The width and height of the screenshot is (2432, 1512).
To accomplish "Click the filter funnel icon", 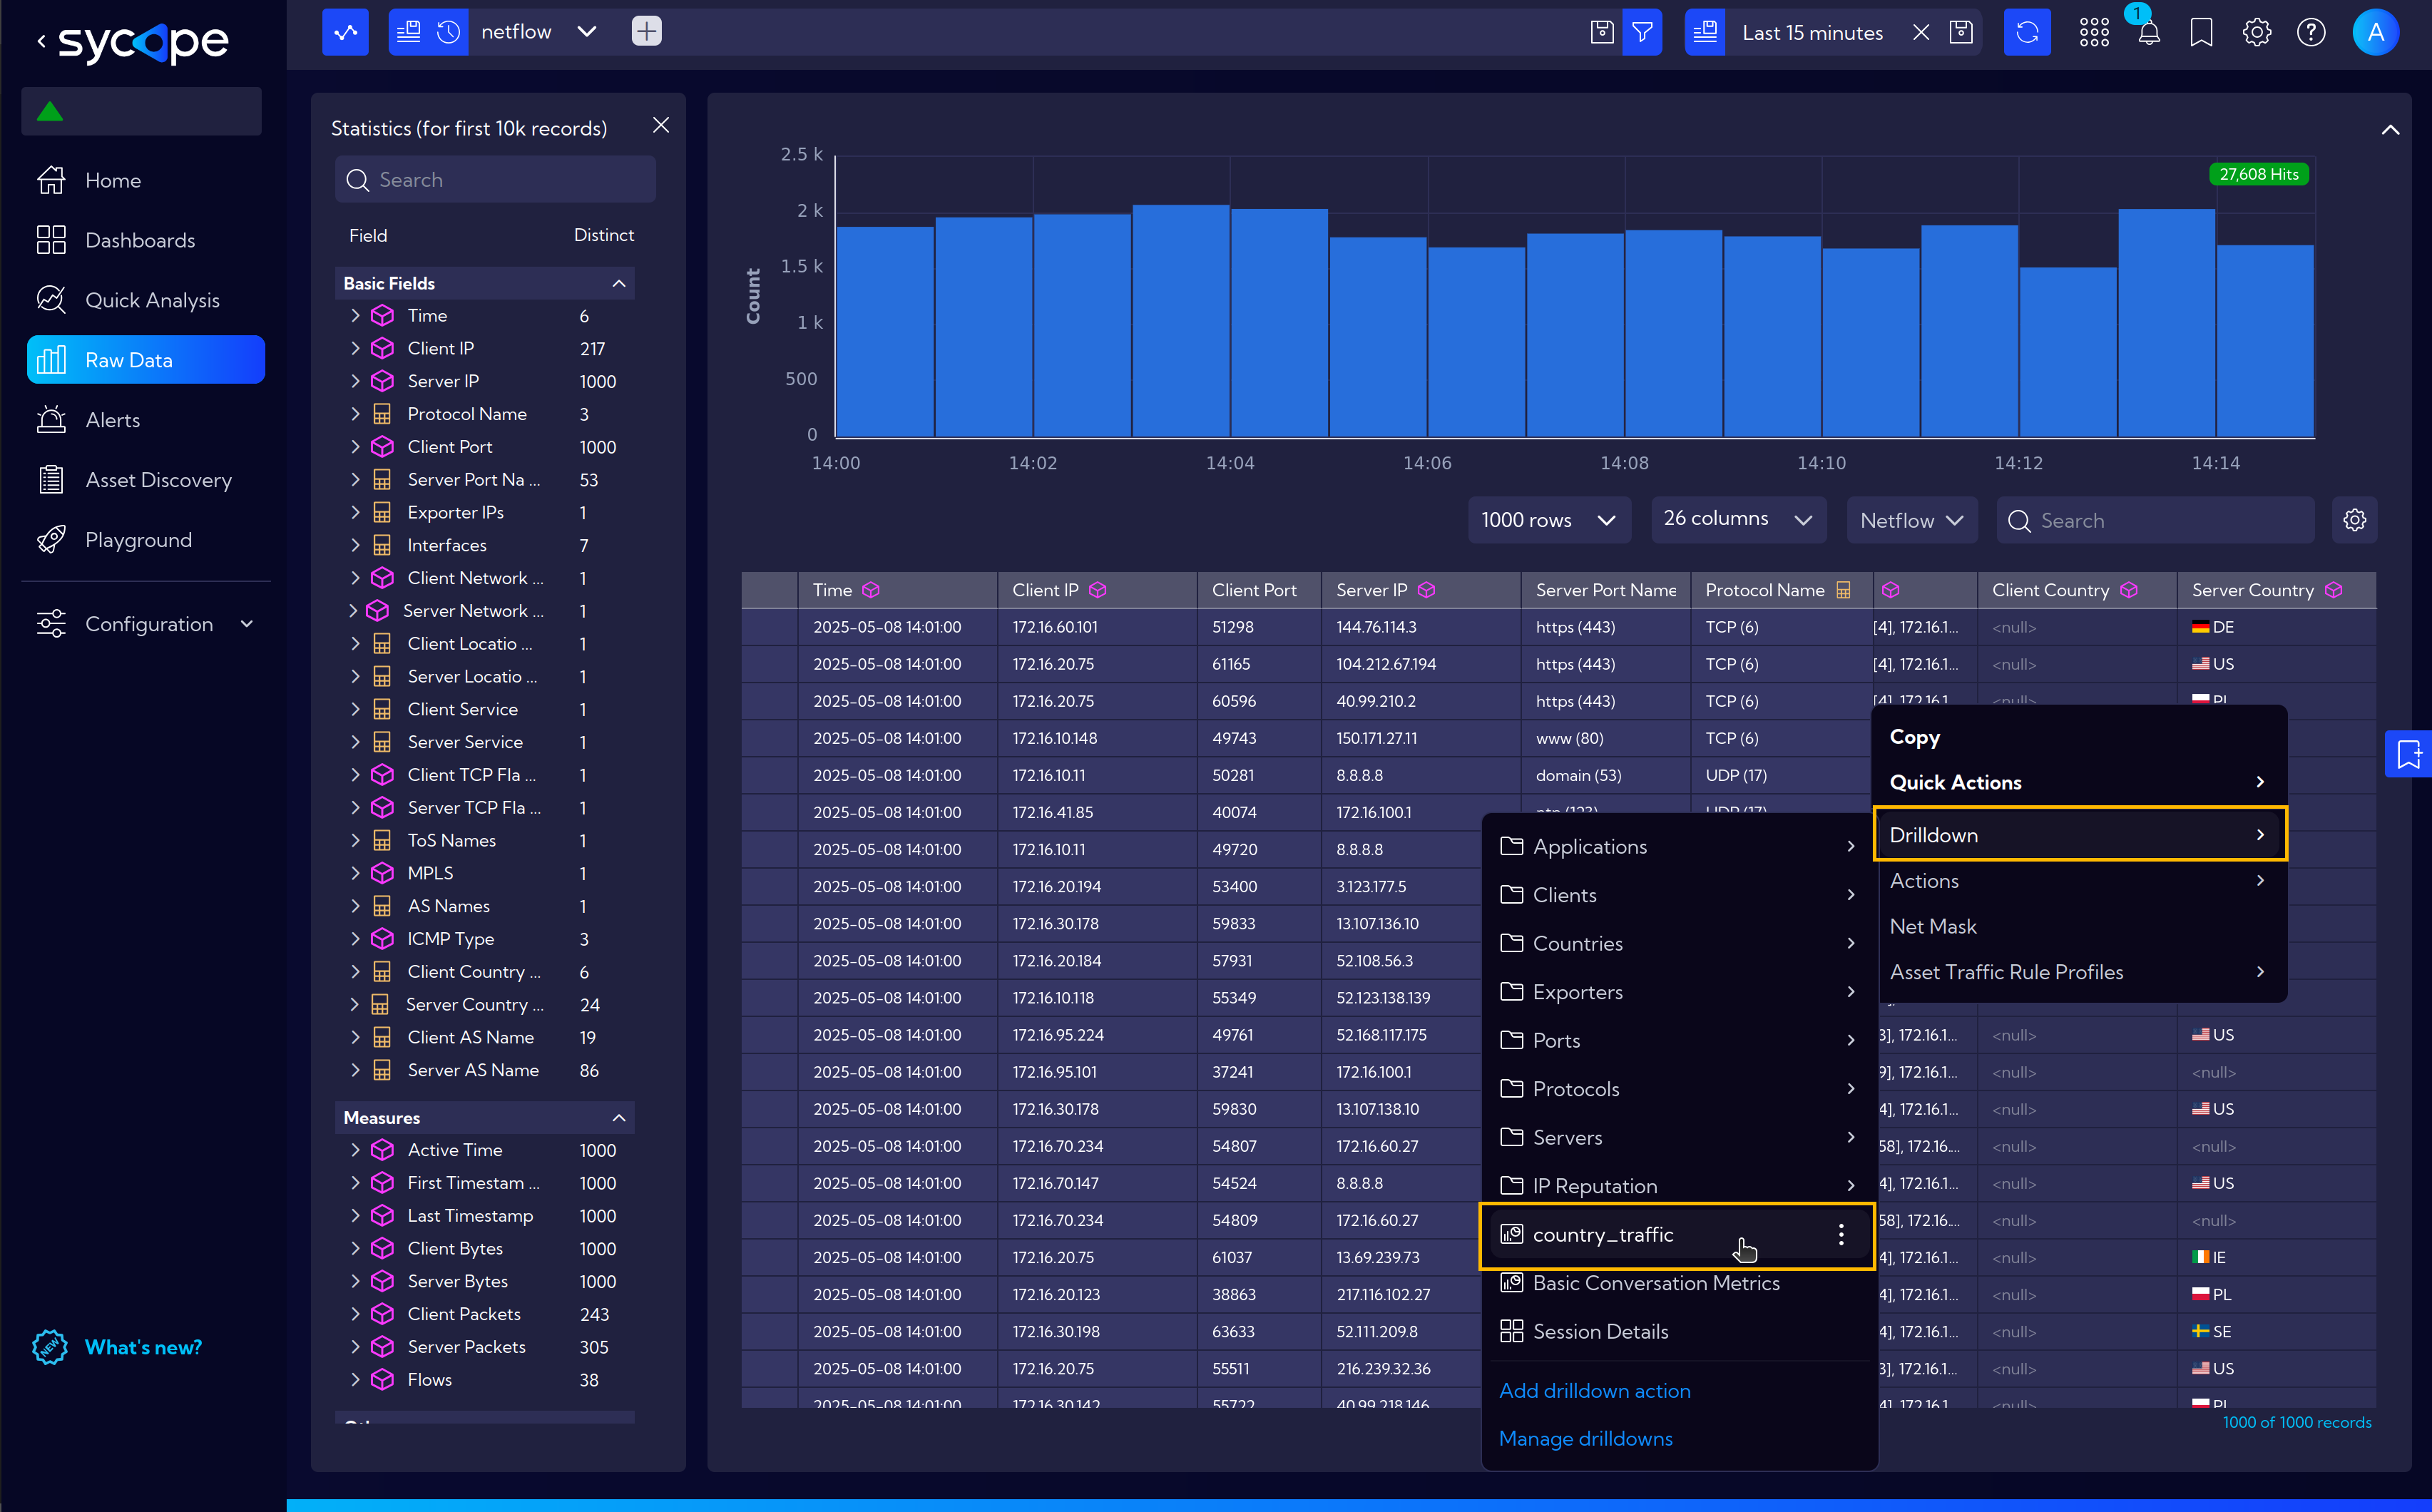I will (1642, 32).
